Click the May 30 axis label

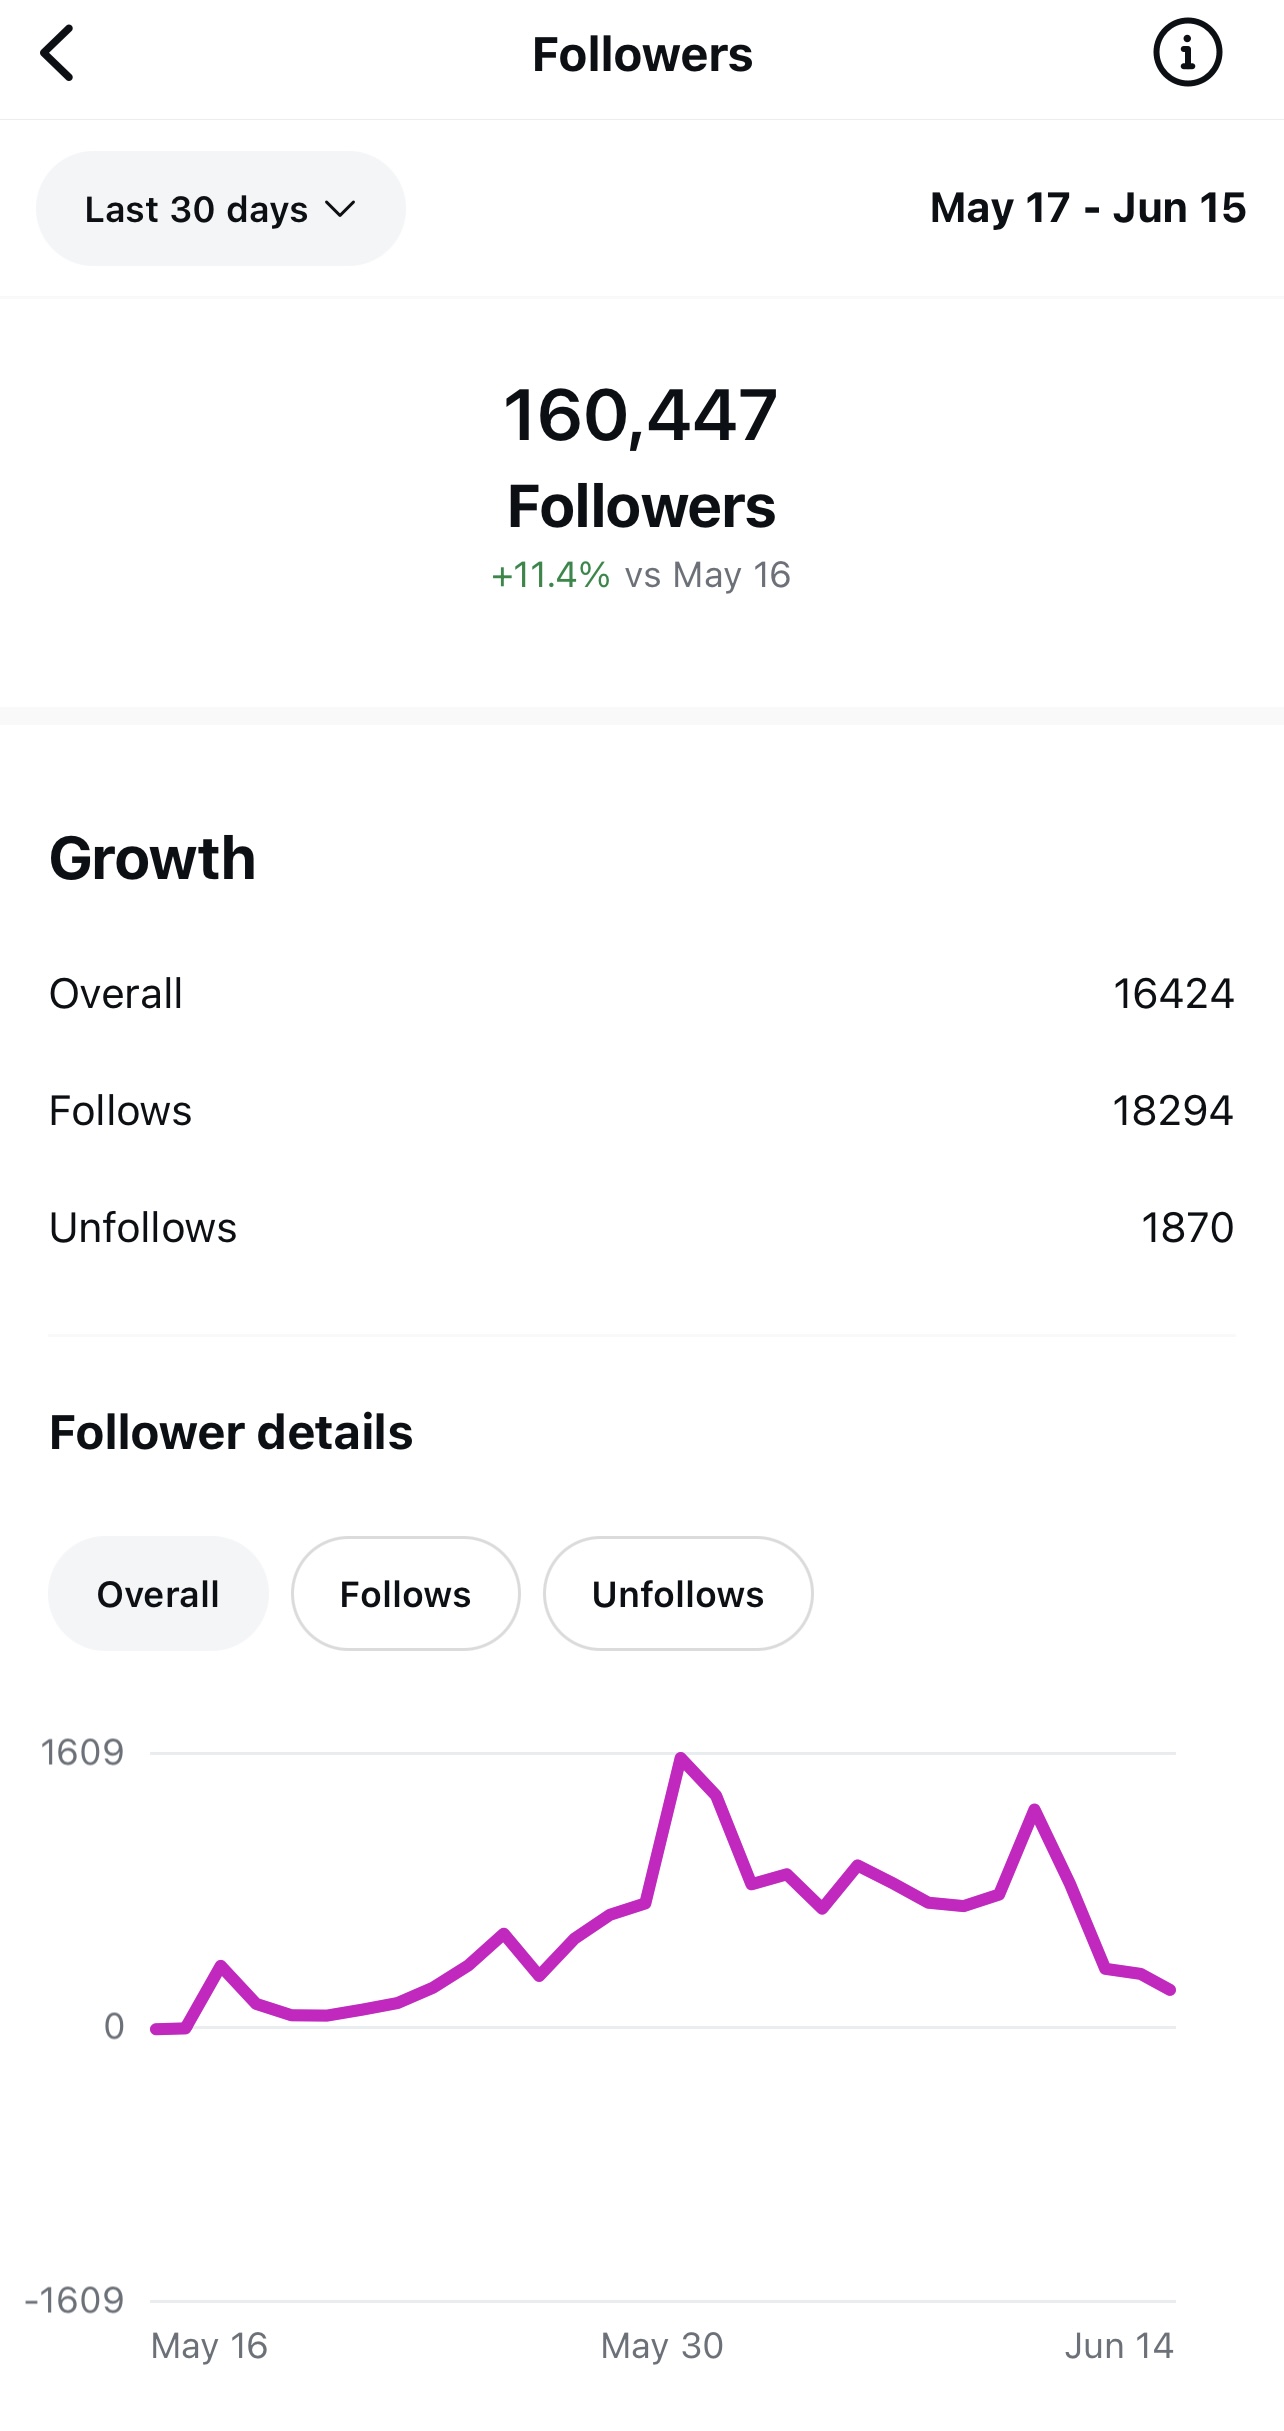(661, 2345)
